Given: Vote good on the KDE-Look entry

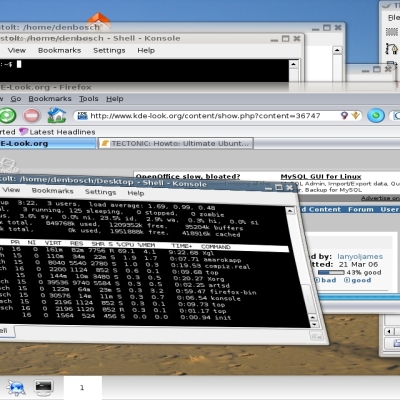Looking at the screenshot, I should [358, 280].
